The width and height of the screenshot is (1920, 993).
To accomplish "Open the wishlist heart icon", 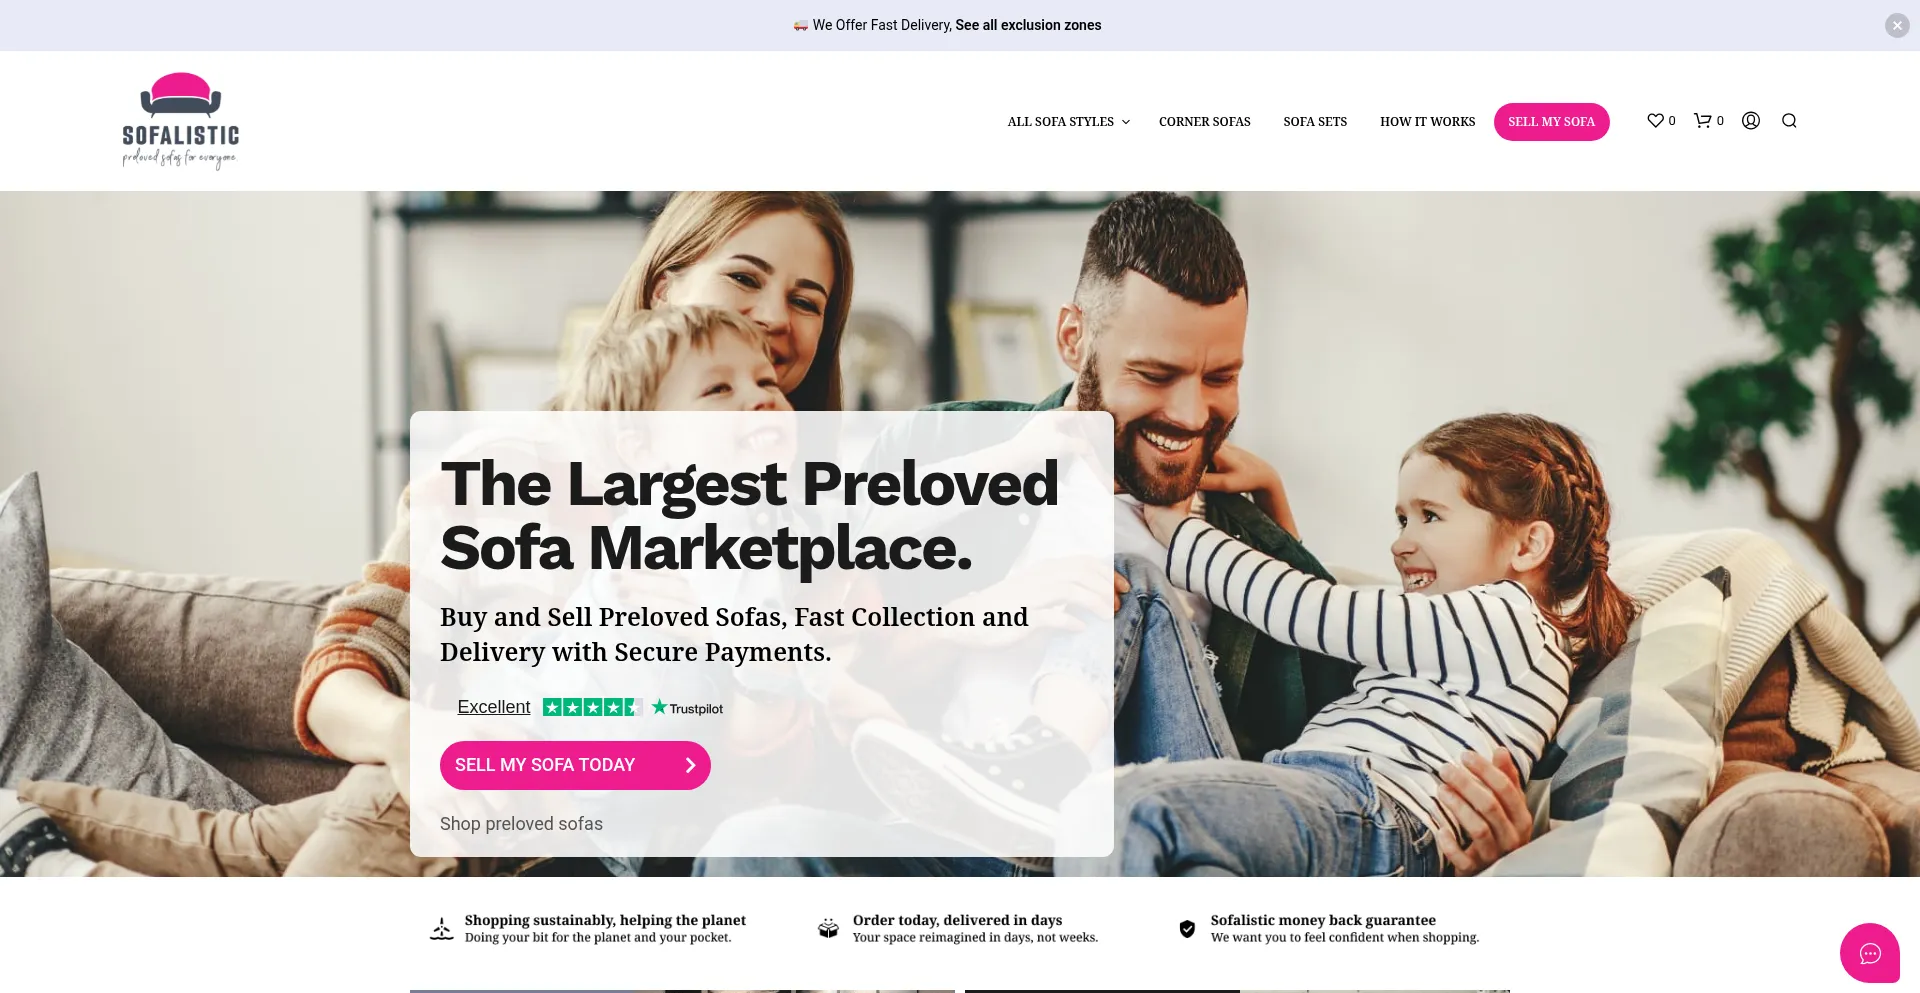I will coord(1655,121).
